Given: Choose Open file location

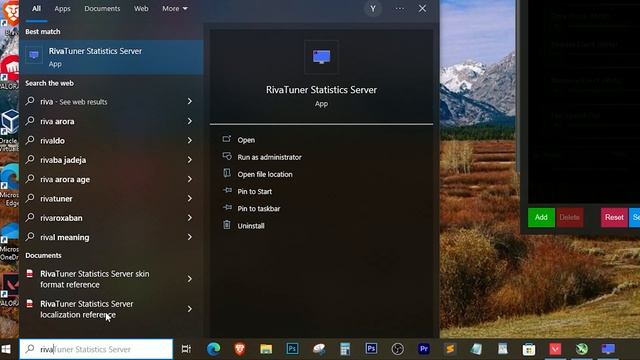Looking at the screenshot, I should coord(265,174).
